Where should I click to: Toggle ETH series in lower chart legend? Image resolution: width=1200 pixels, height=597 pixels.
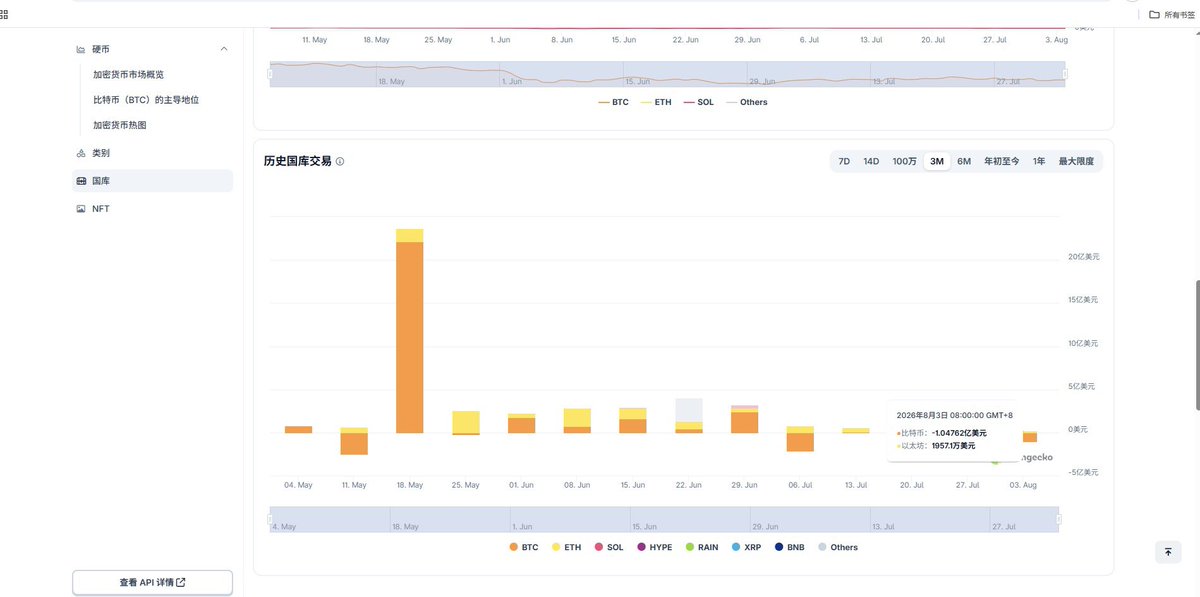[566, 547]
